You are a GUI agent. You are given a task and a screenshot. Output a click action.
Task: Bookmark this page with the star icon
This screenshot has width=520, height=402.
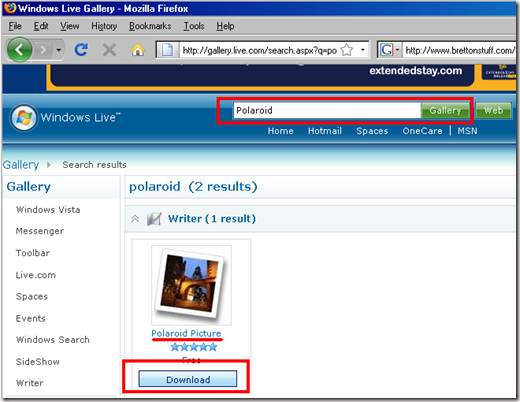click(x=347, y=50)
